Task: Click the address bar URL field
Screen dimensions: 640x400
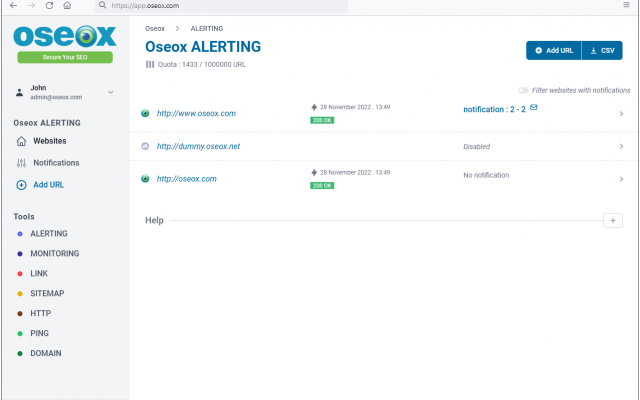Action: (x=222, y=6)
